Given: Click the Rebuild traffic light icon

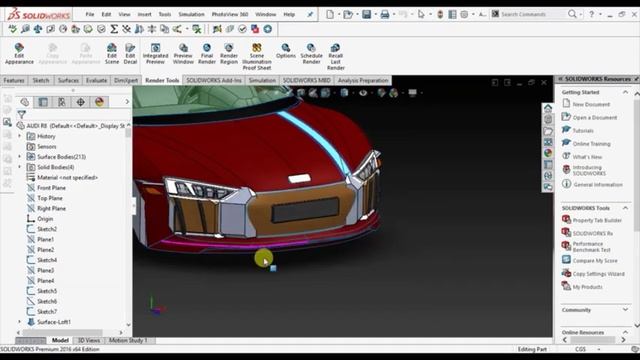Looking at the screenshot, I should [x=440, y=15].
